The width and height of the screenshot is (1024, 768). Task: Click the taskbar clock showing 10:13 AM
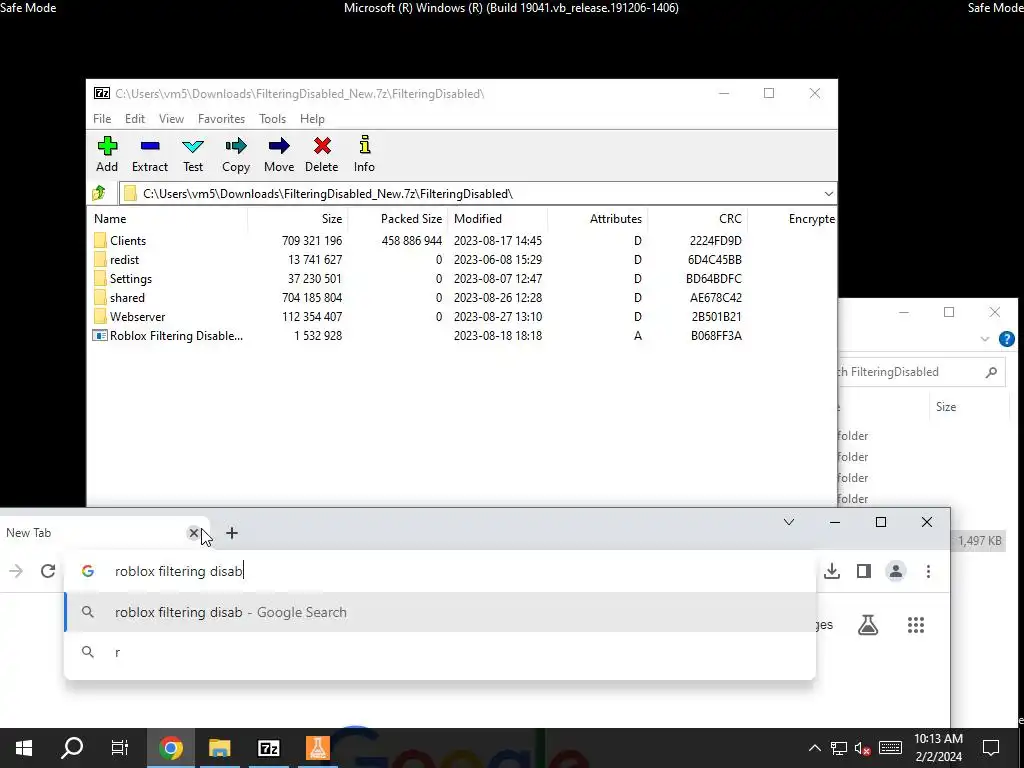[x=938, y=748]
